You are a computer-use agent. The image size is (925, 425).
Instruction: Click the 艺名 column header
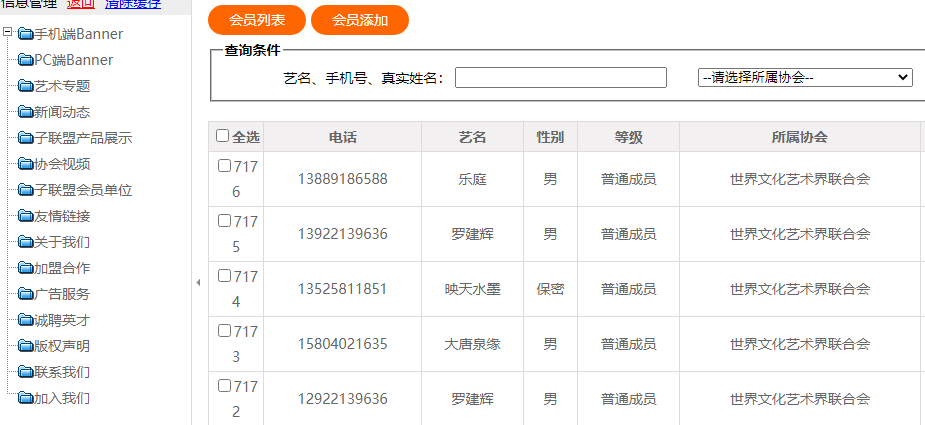tap(473, 137)
